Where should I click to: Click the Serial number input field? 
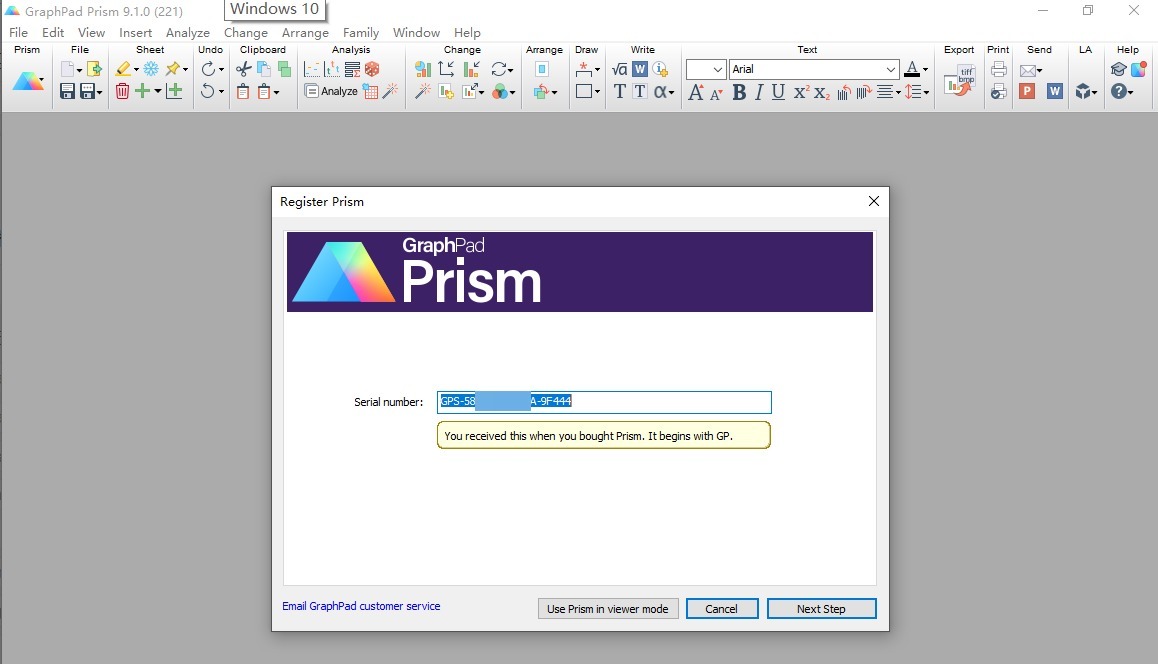click(604, 402)
